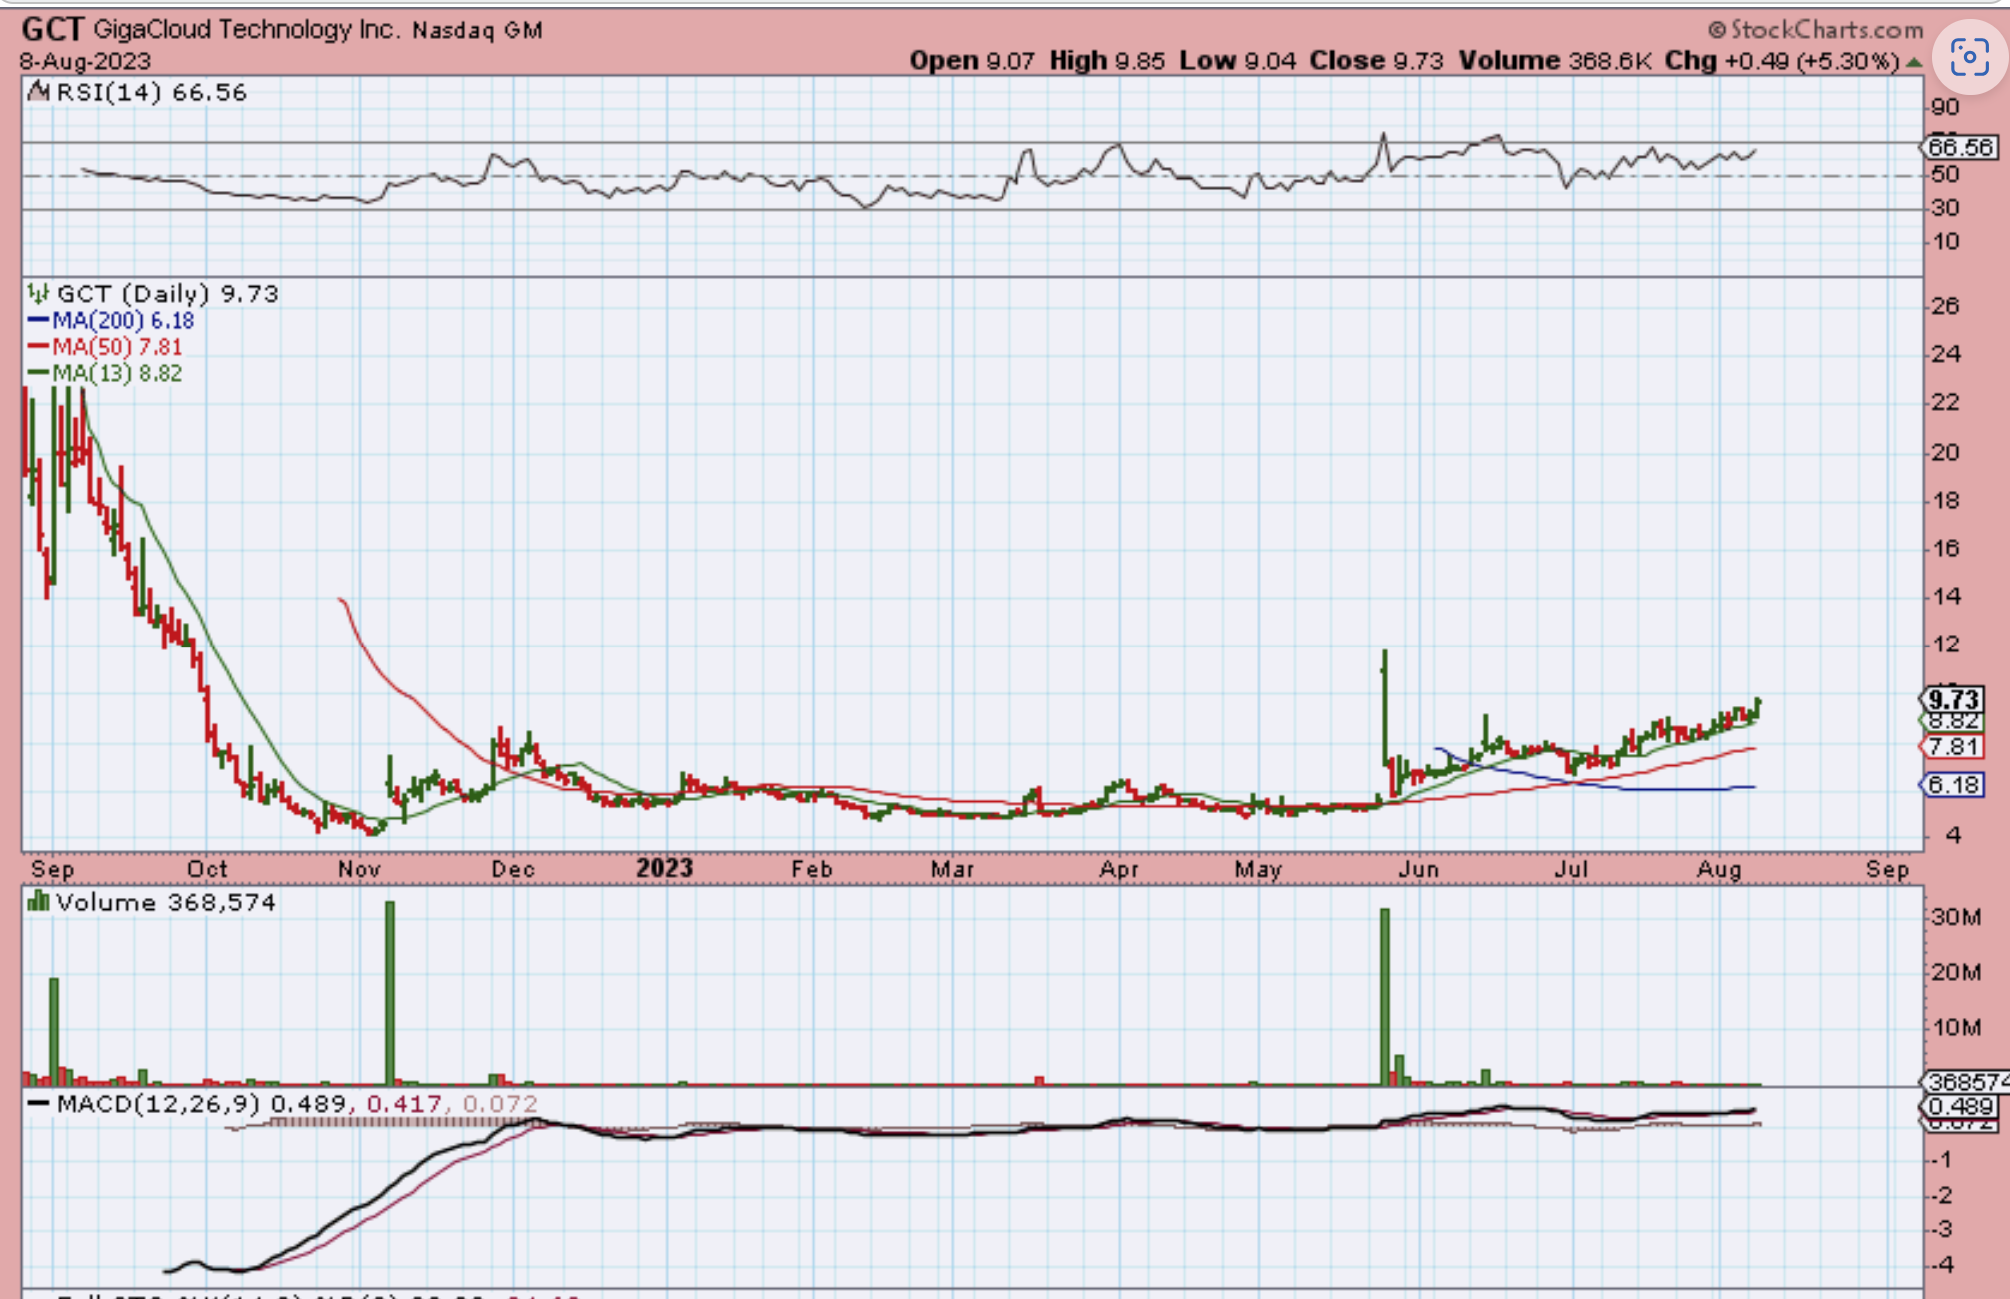Screen dimensions: 2010x1299
Task: Click the 6.18 MA(200) axis label
Action: coord(1953,785)
